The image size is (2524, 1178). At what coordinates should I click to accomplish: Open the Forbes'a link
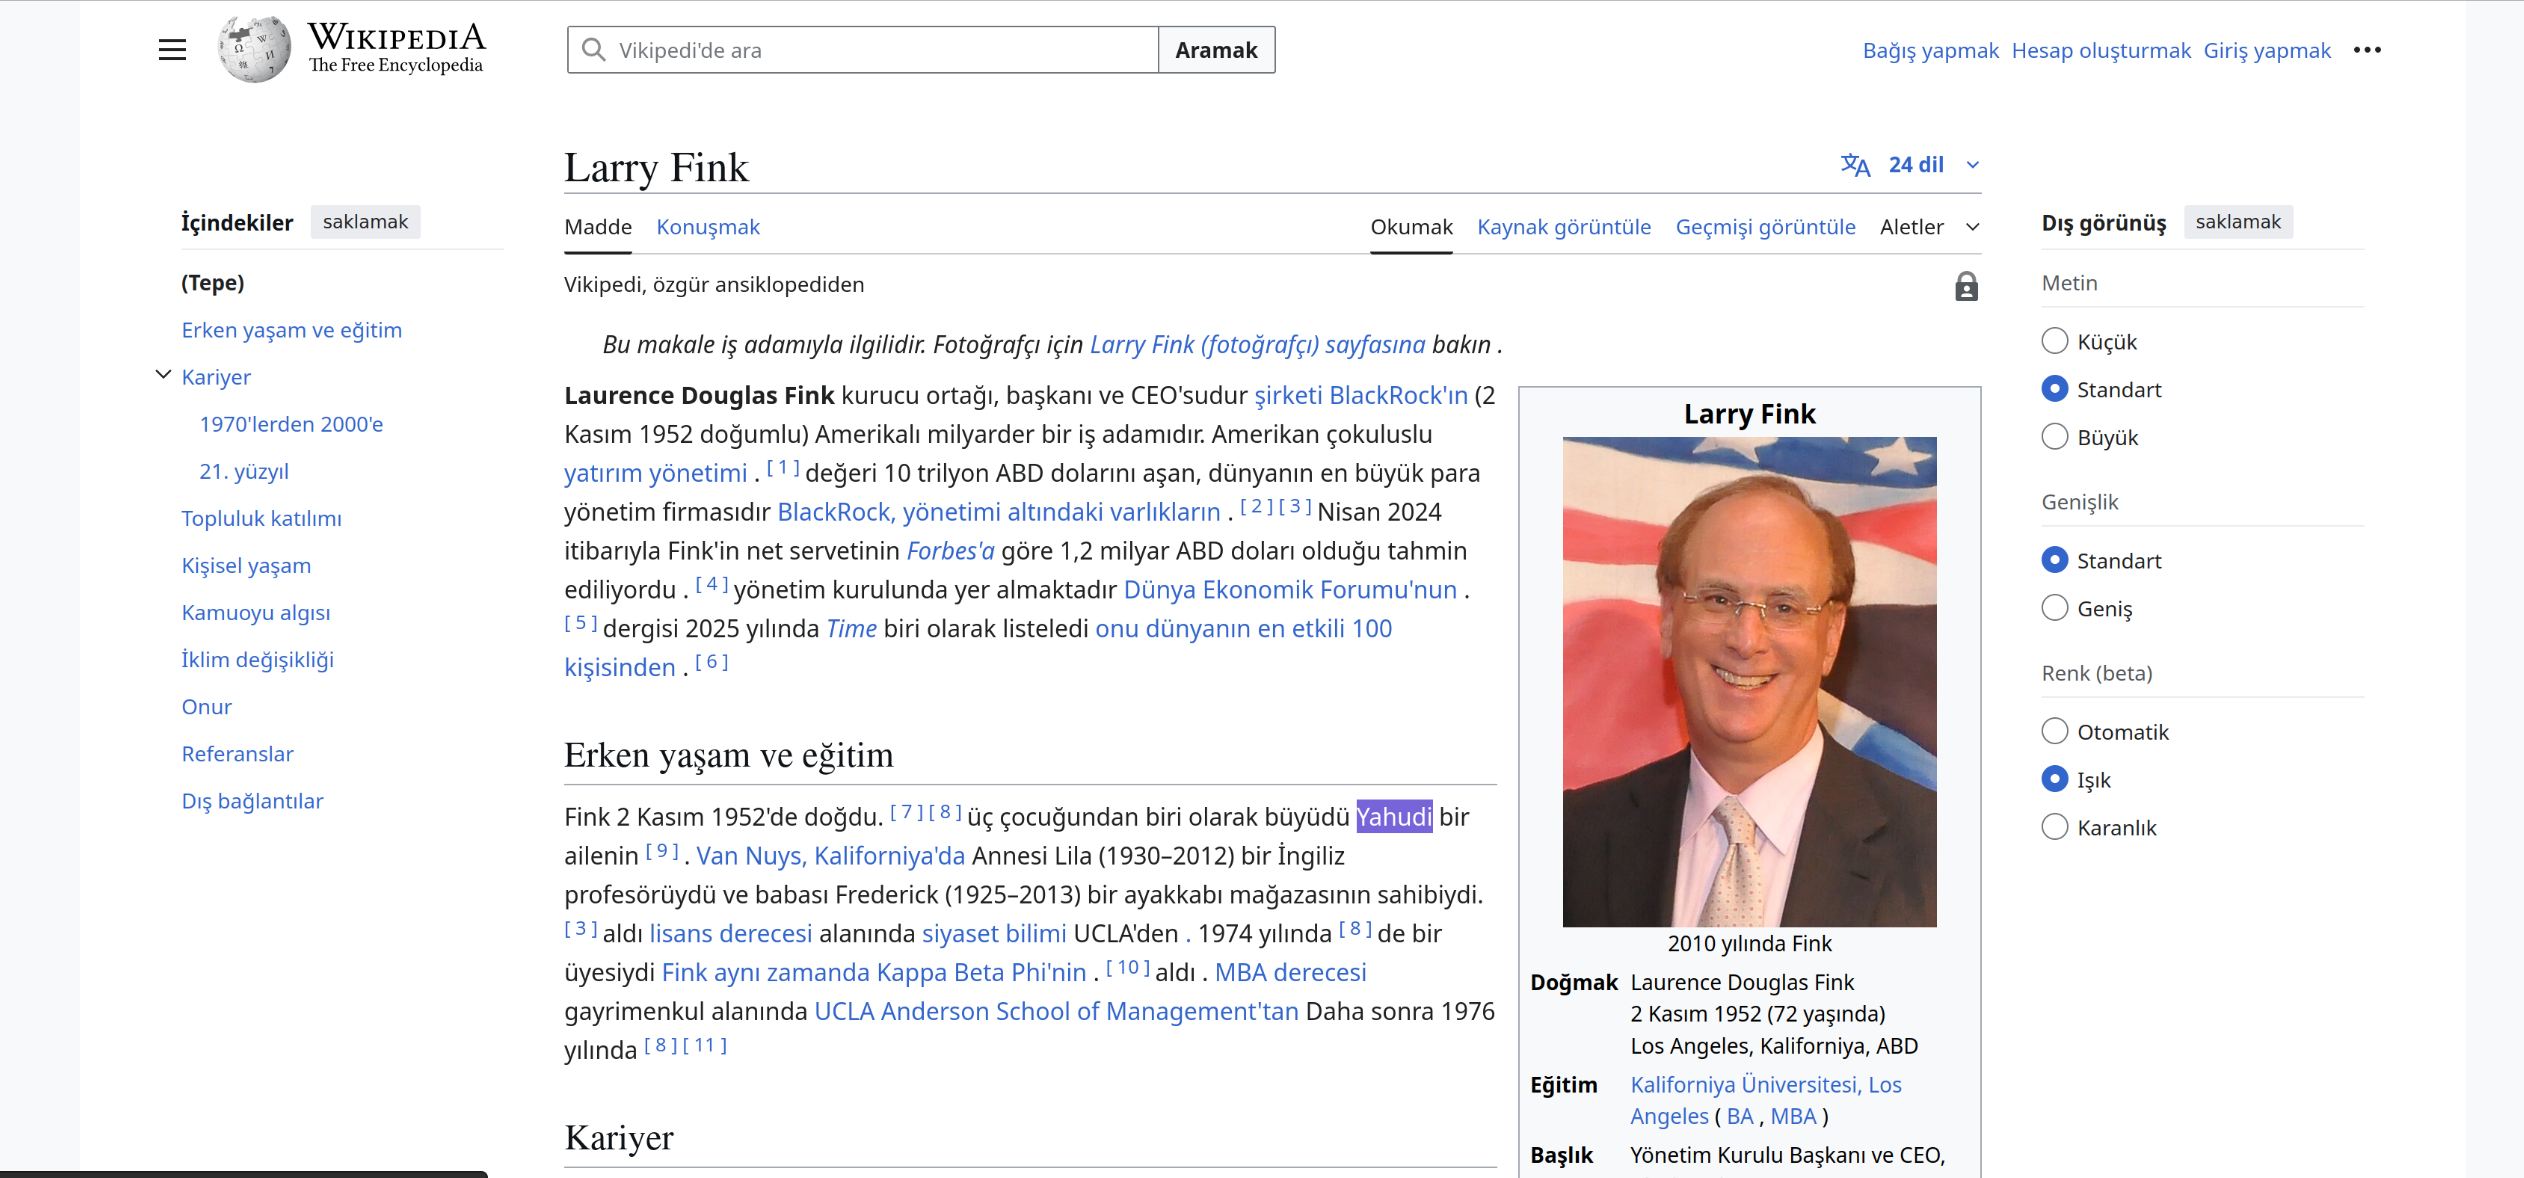point(950,551)
